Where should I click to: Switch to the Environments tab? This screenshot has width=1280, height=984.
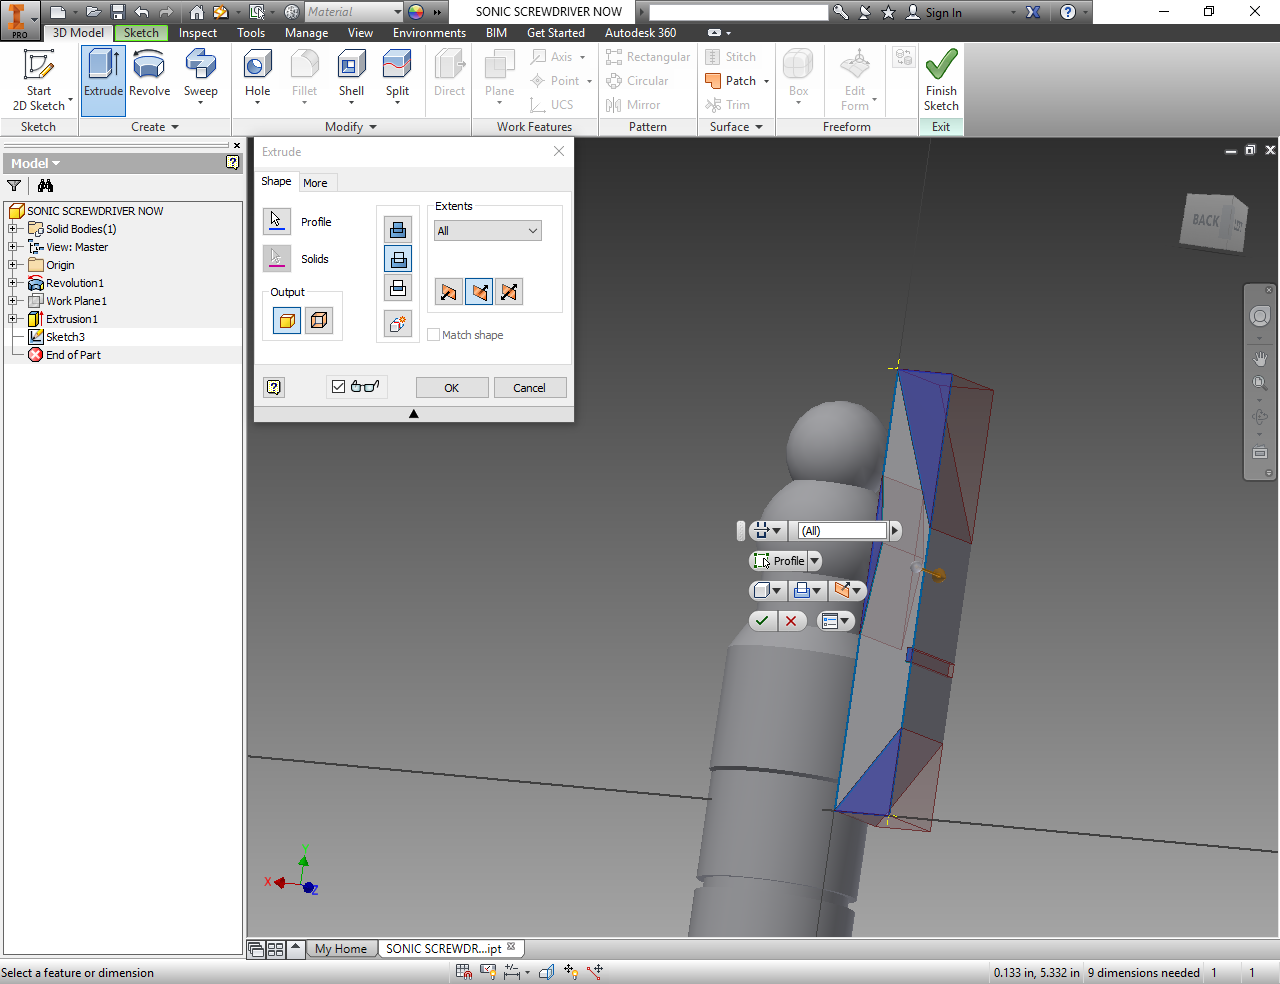coord(429,33)
